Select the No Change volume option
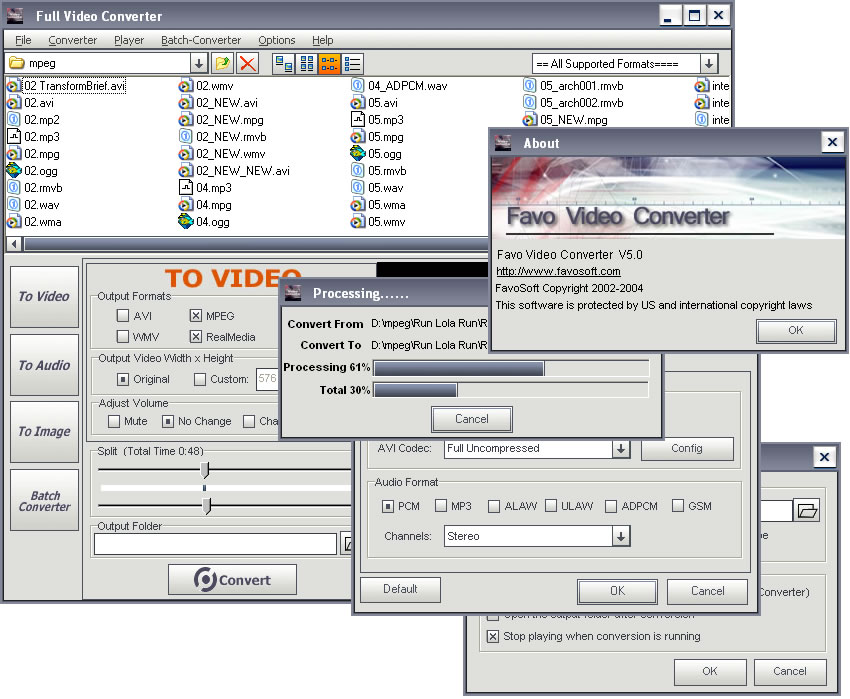The height and width of the screenshot is (699, 850). coord(168,421)
